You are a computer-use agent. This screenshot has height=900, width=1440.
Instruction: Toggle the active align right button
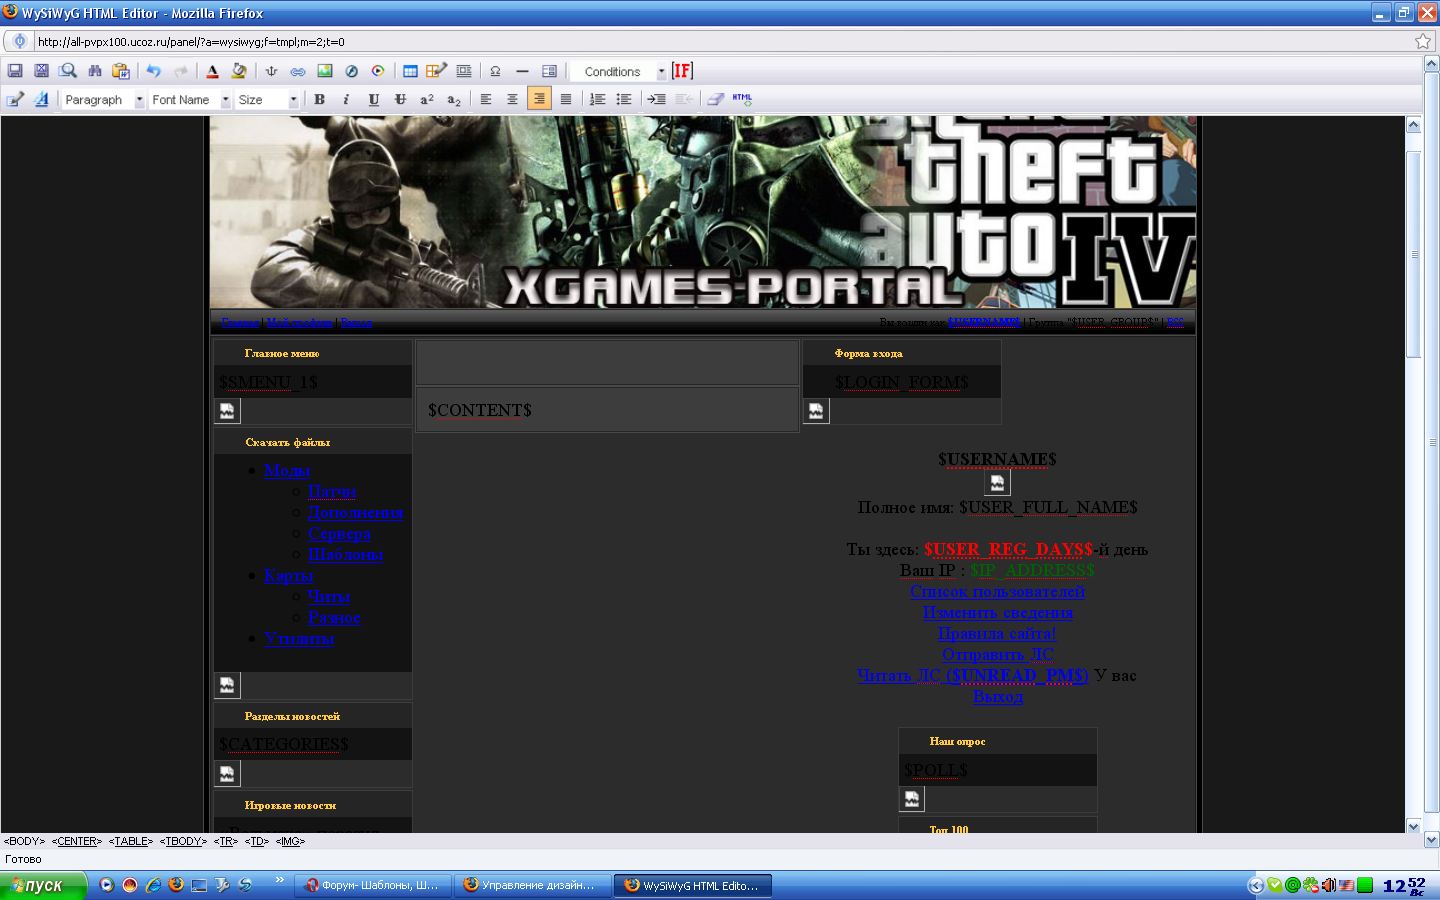[x=539, y=99]
